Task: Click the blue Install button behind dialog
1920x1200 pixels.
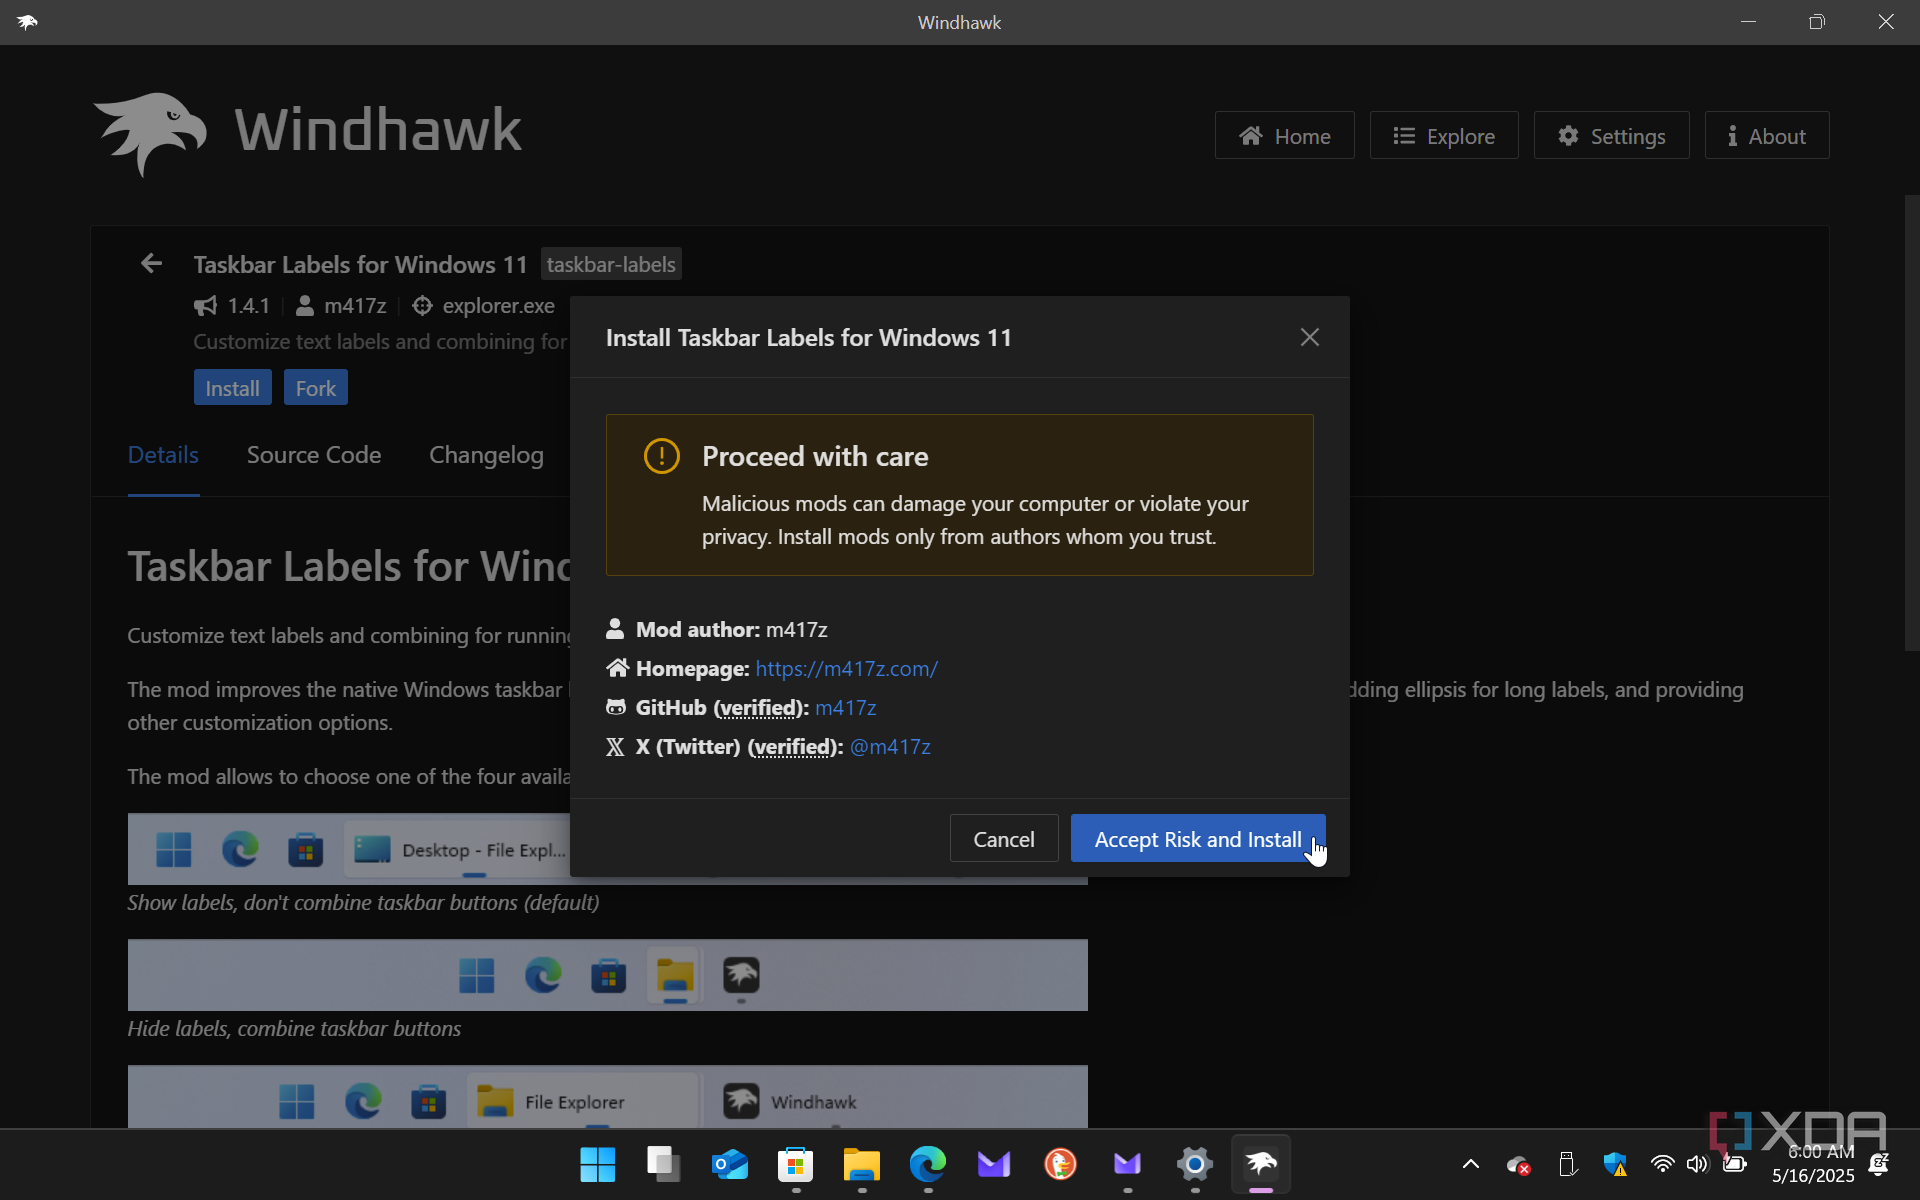Action: click(x=232, y=387)
